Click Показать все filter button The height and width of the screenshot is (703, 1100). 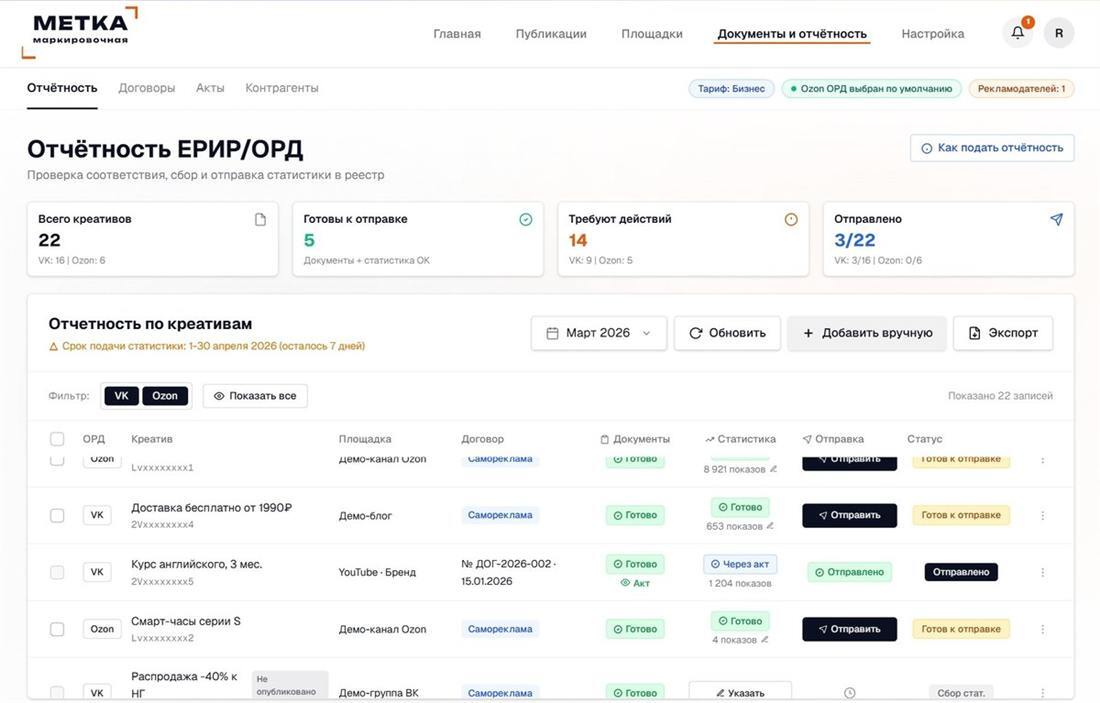point(255,396)
